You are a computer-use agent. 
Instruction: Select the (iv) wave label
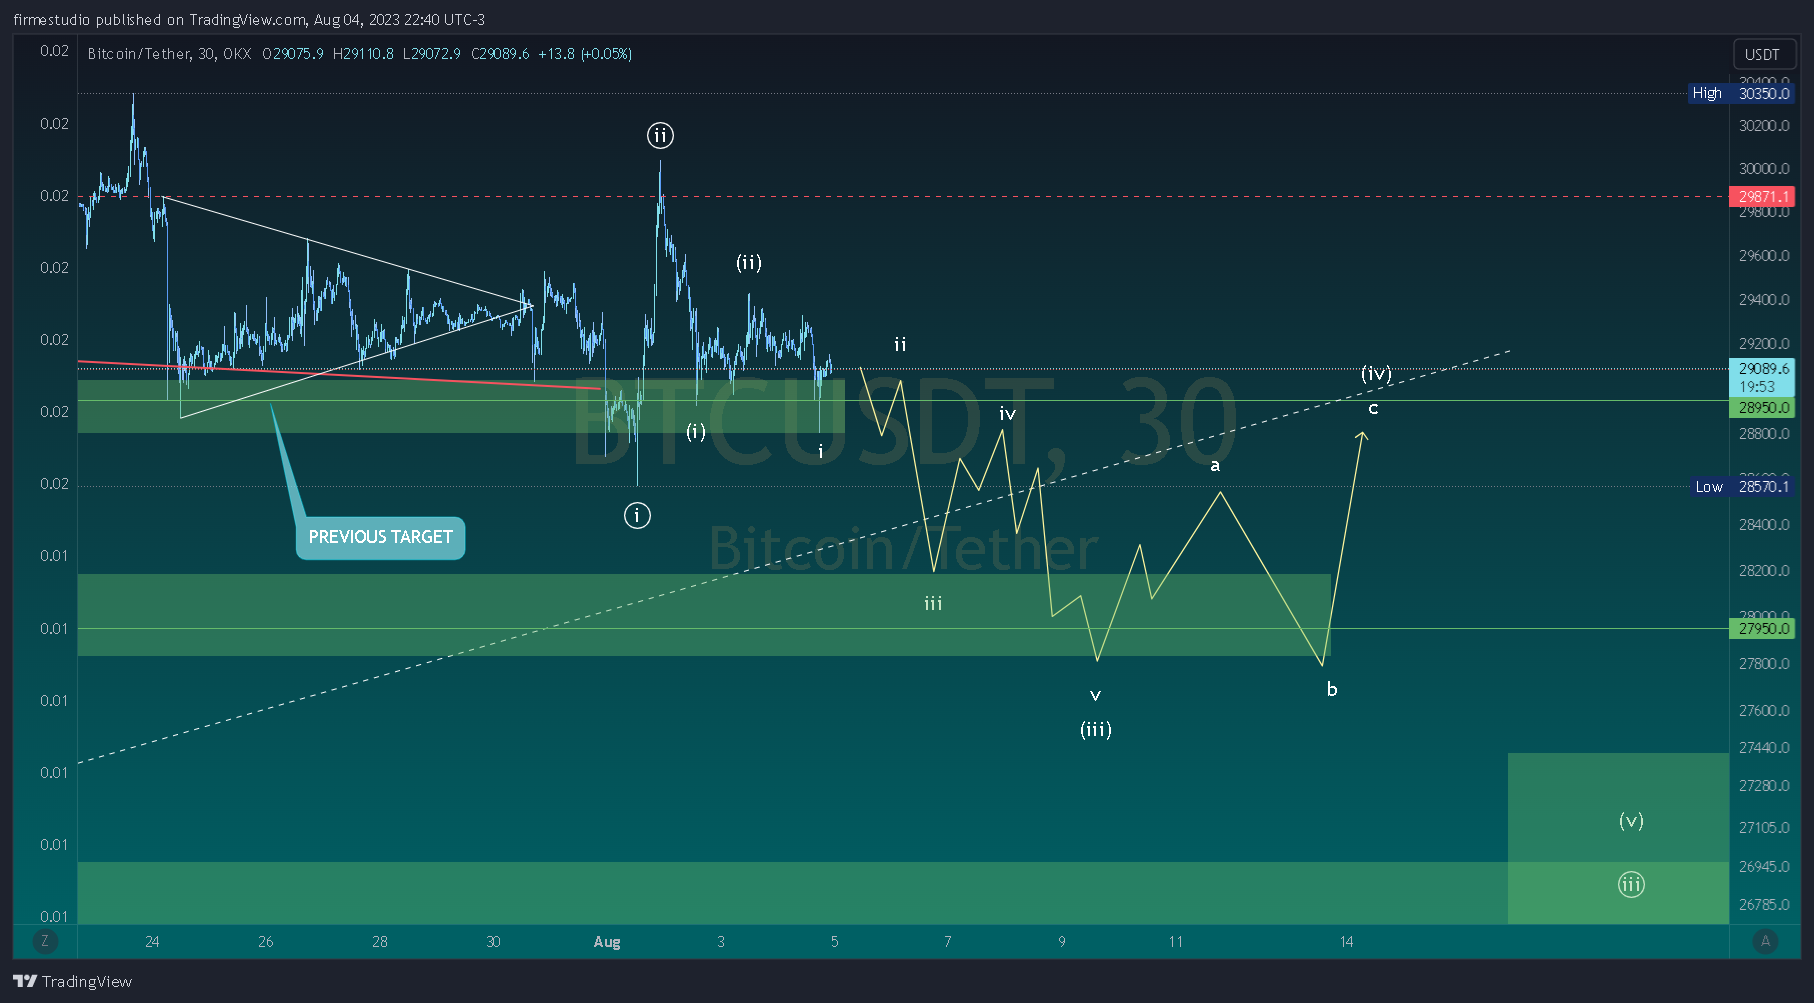point(1377,373)
